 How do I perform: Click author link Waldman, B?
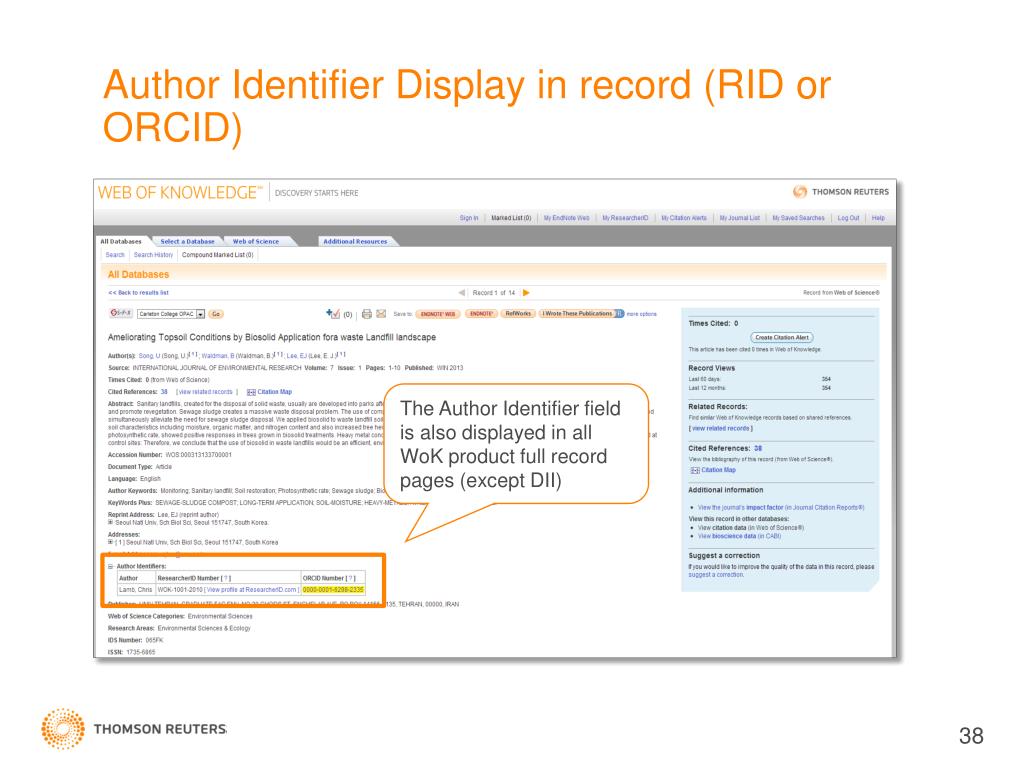pyautogui.click(x=217, y=356)
